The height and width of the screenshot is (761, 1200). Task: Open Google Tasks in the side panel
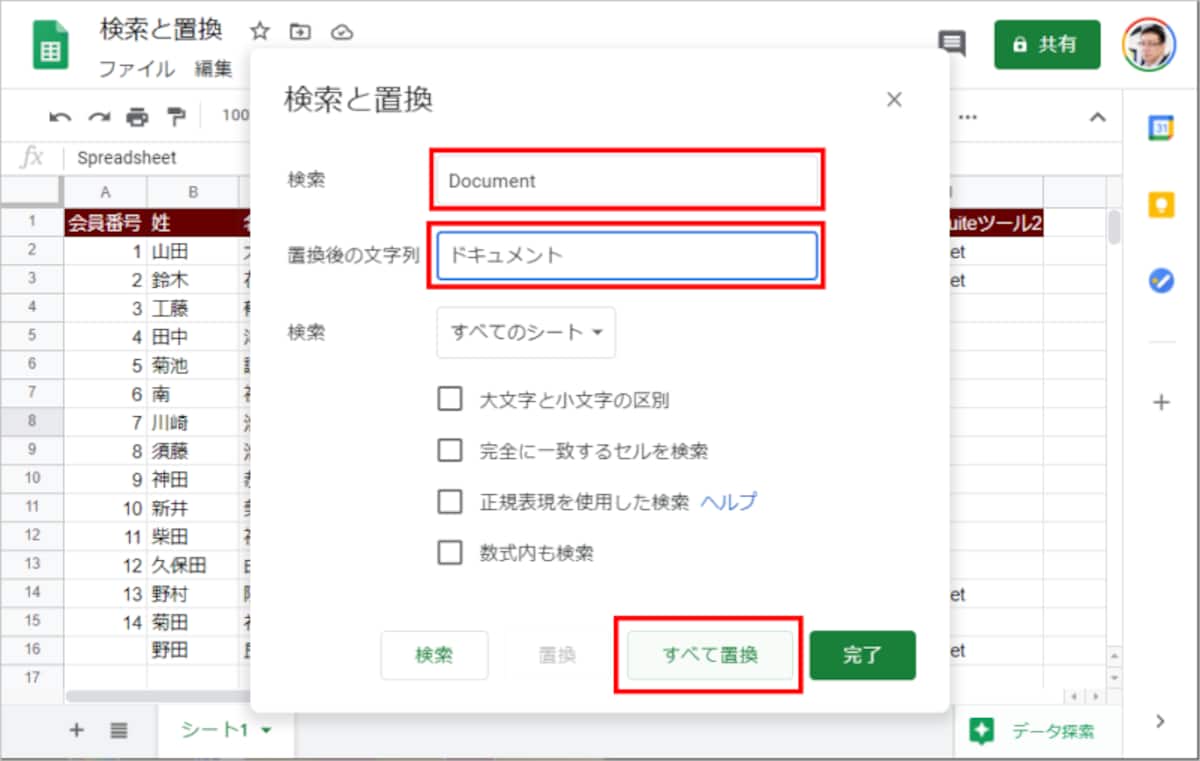(1160, 281)
